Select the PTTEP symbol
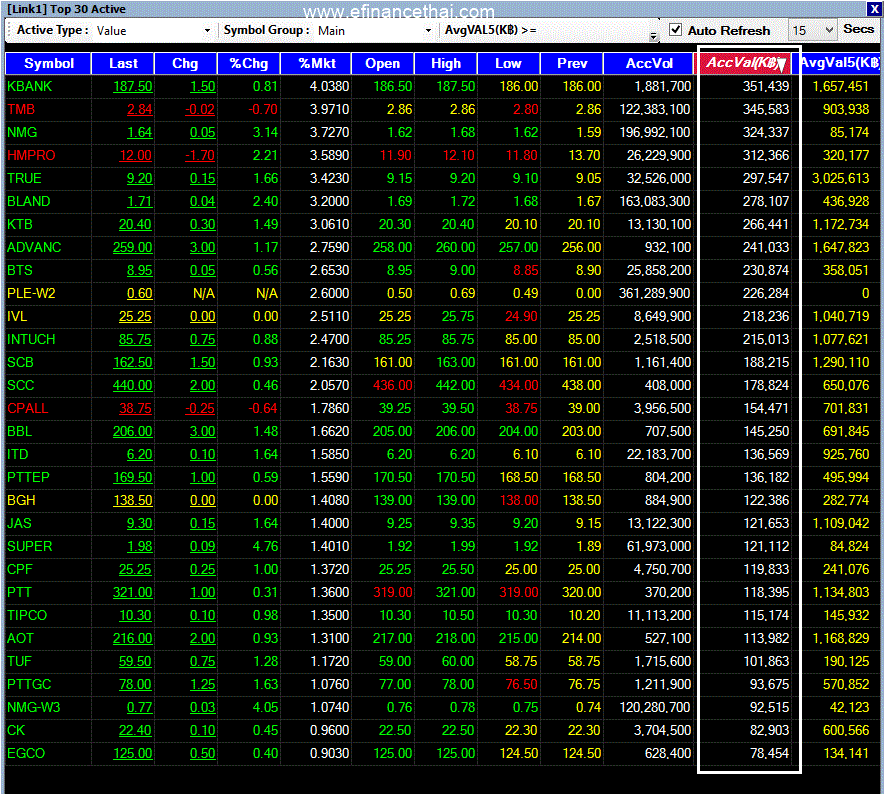The height and width of the screenshot is (794, 885). pyautogui.click(x=28, y=477)
